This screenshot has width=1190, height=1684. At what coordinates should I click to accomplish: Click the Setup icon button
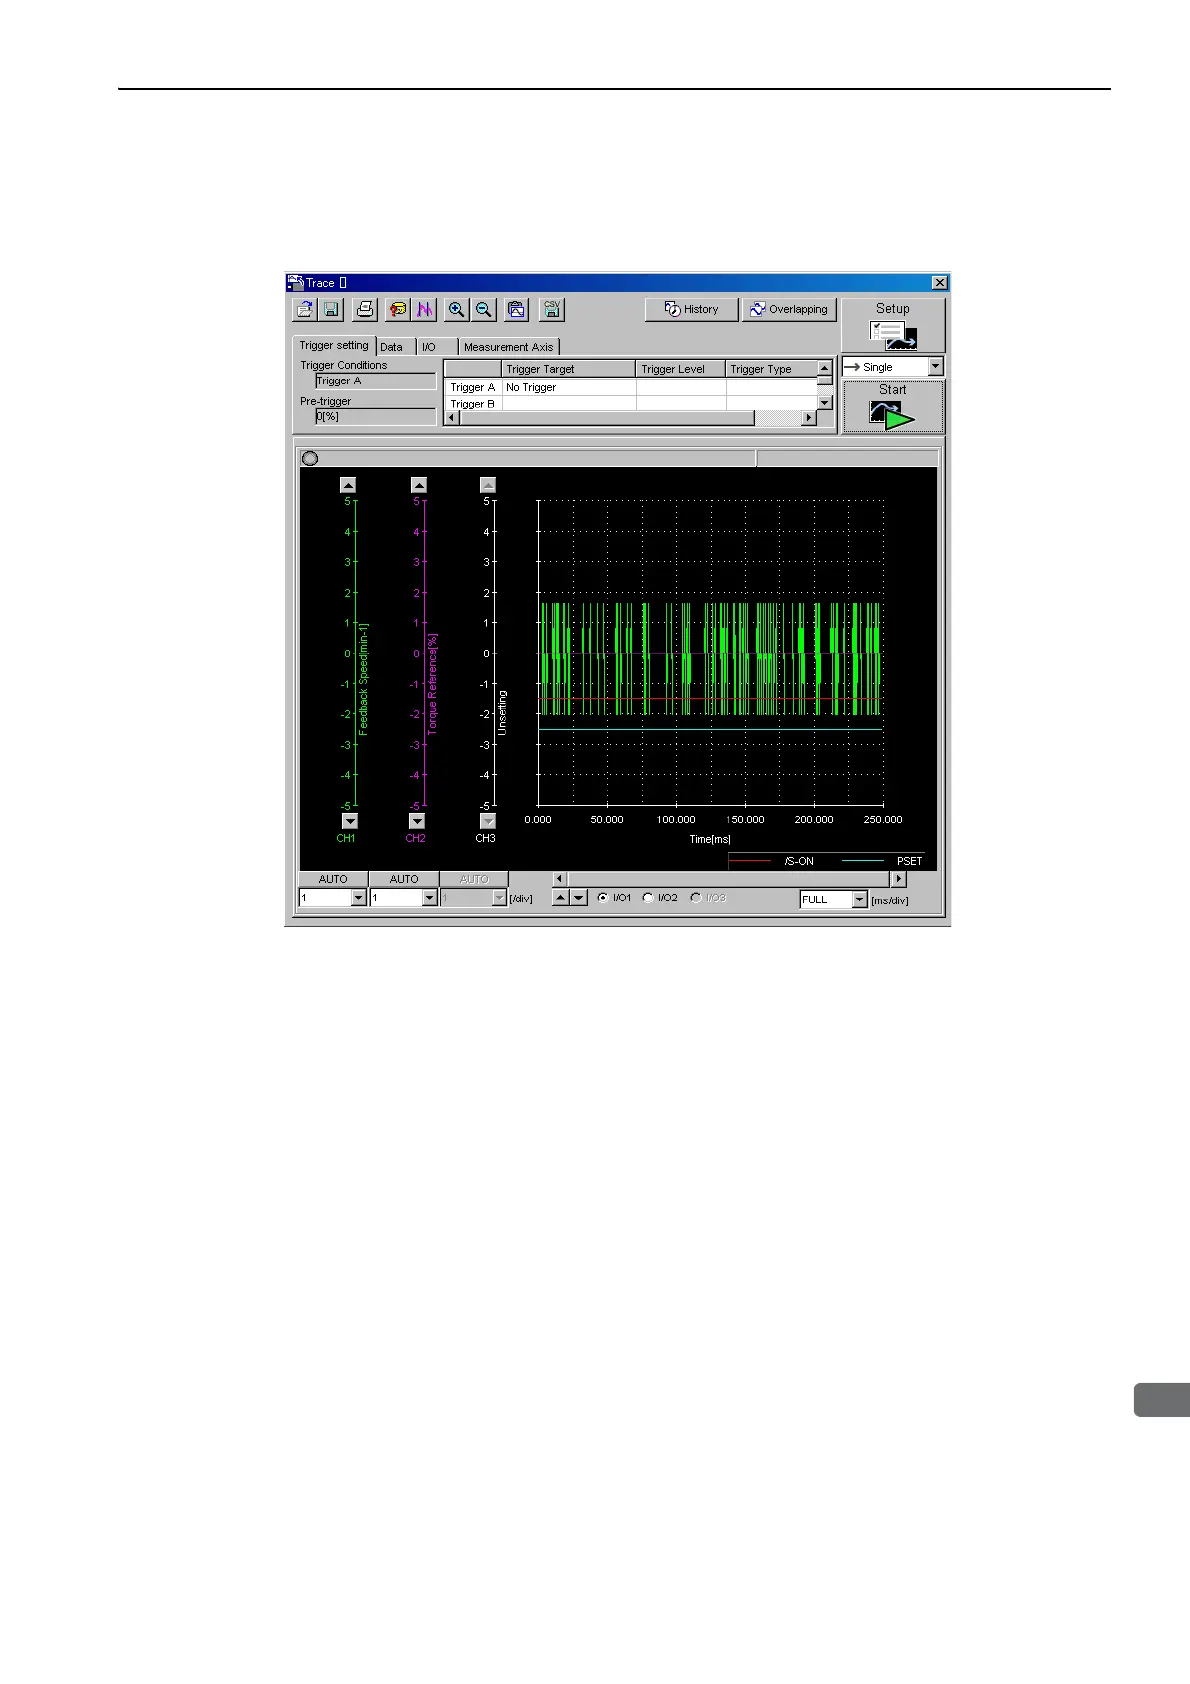[x=892, y=326]
